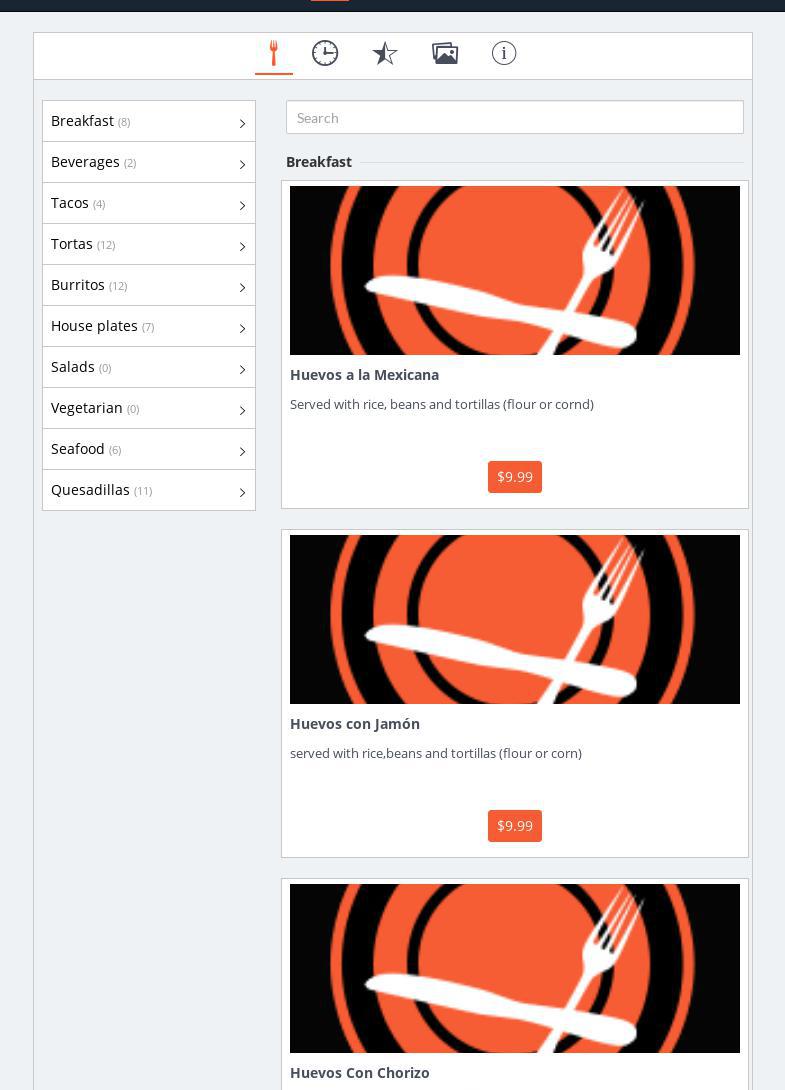Expand the Quesadillas category arrow
The width and height of the screenshot is (785, 1090).
[242, 492]
